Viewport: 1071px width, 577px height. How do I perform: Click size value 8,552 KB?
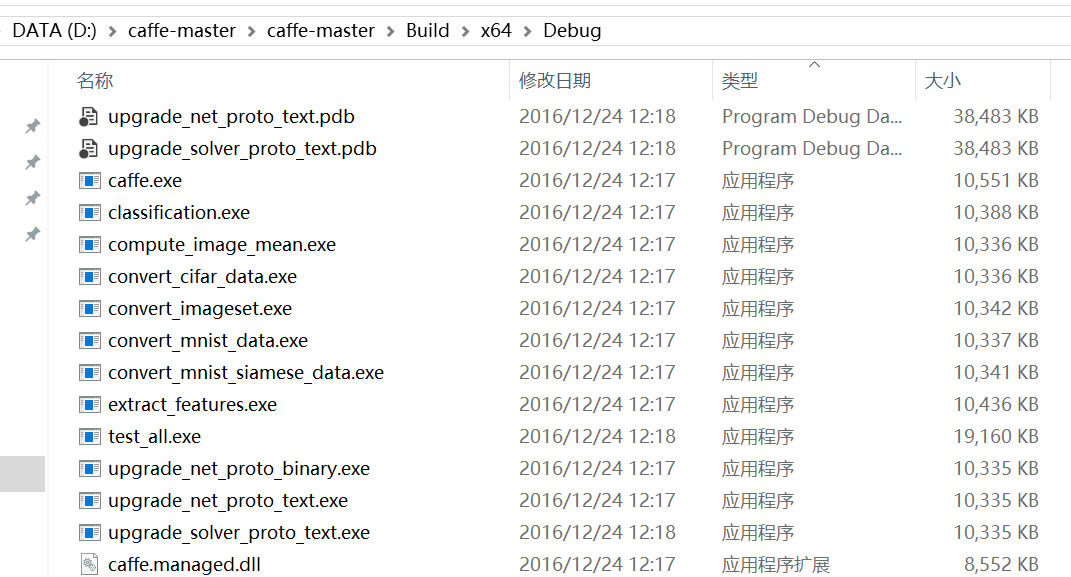pos(1001,565)
